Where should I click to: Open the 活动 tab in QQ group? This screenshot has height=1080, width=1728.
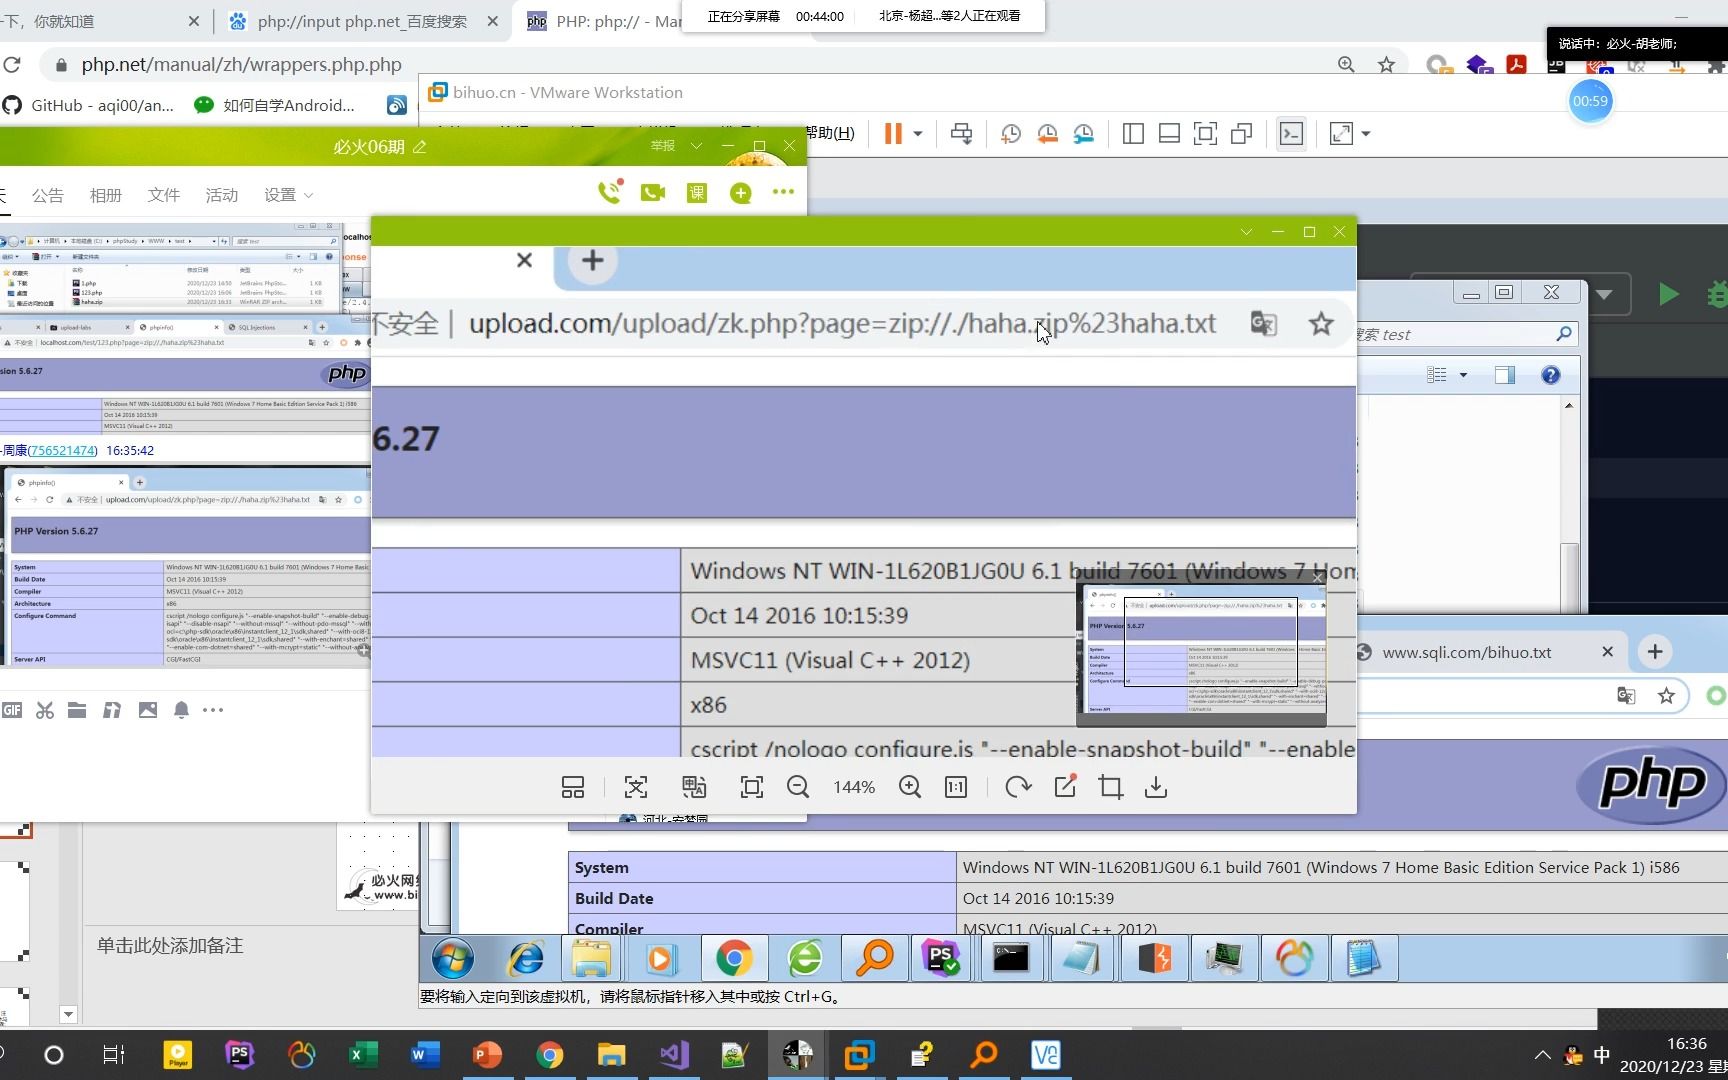[221, 195]
